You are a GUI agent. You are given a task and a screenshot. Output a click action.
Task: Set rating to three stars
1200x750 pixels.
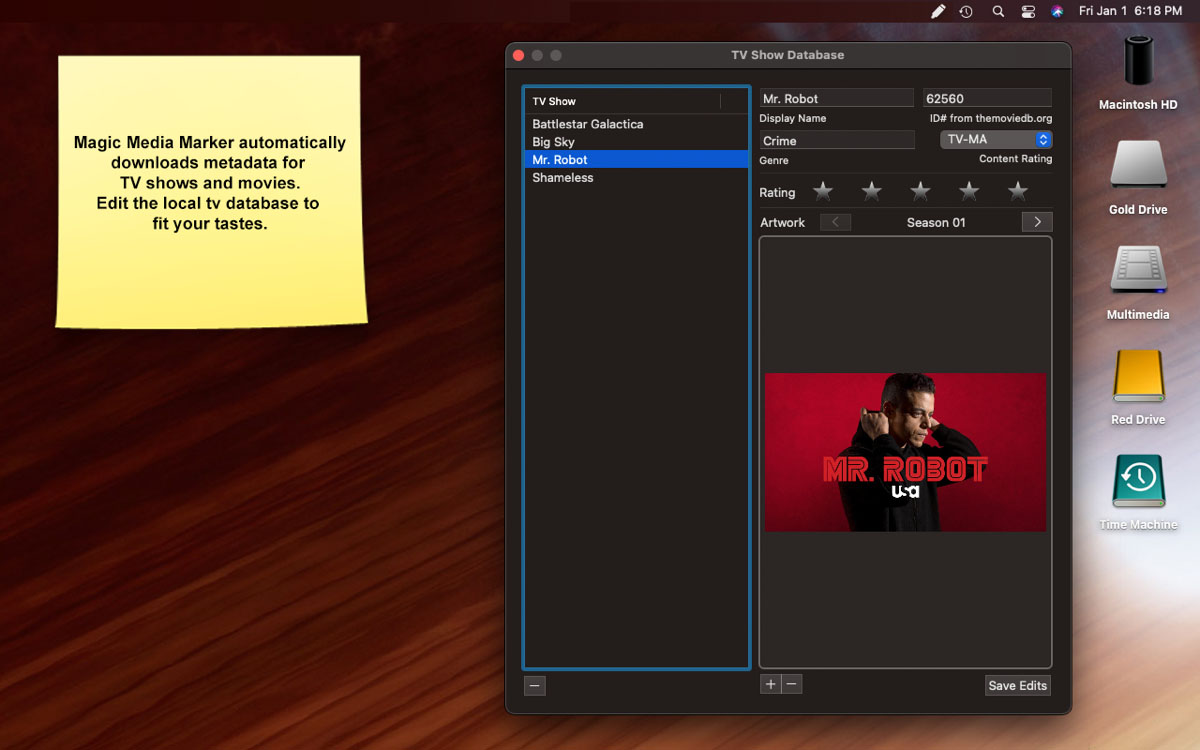click(x=920, y=191)
